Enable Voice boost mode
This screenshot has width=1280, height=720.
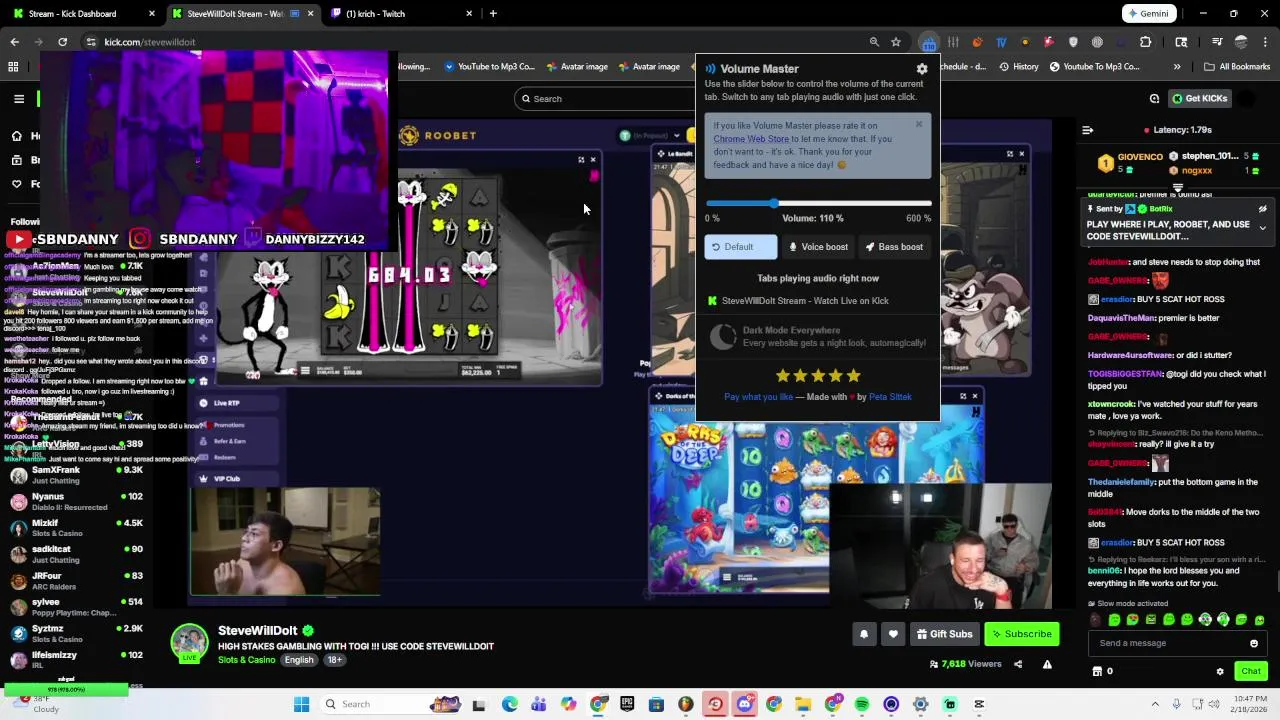point(818,247)
